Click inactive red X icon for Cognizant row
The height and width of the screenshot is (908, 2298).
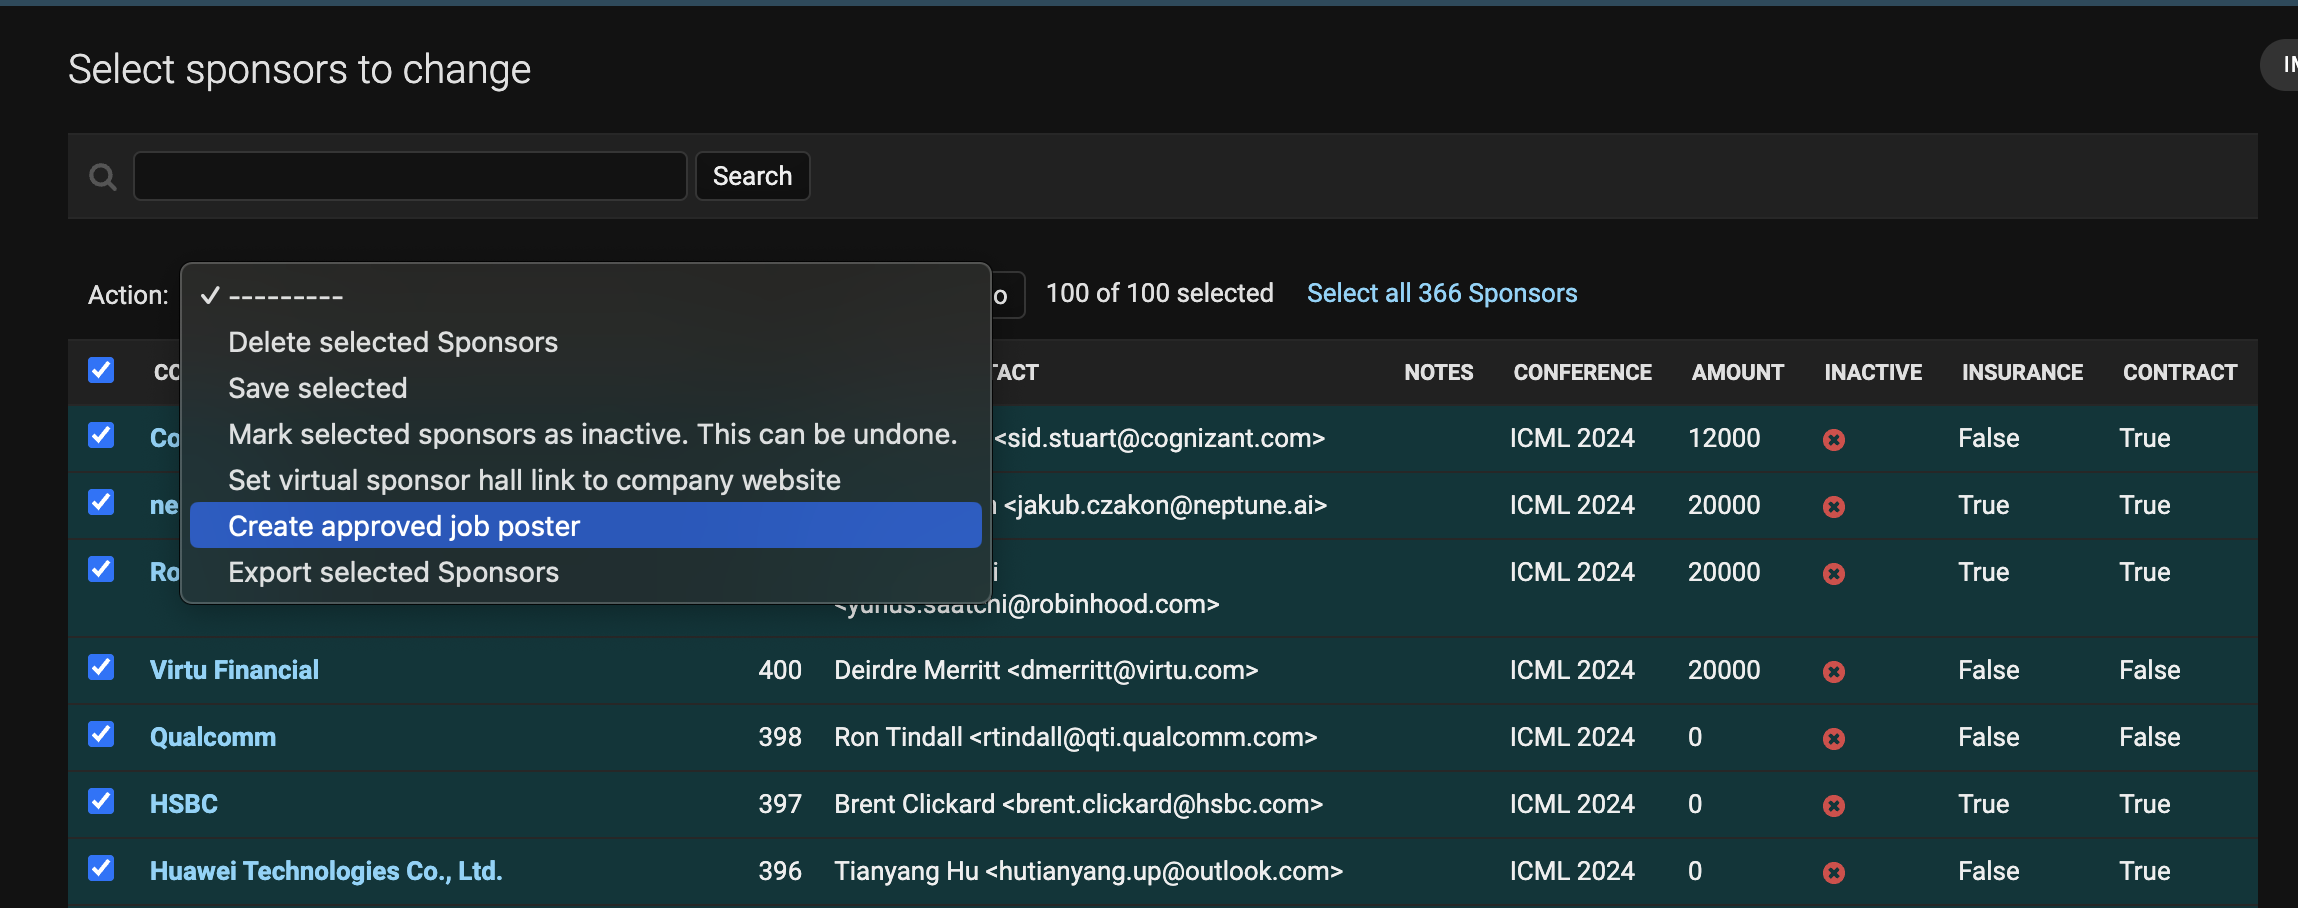pyautogui.click(x=1834, y=440)
